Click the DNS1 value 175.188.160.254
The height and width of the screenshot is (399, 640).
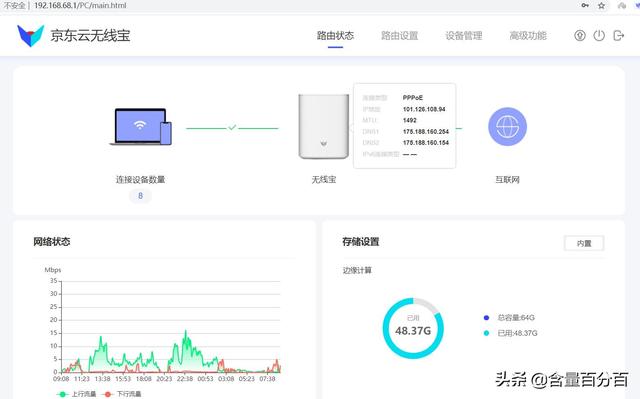(426, 132)
